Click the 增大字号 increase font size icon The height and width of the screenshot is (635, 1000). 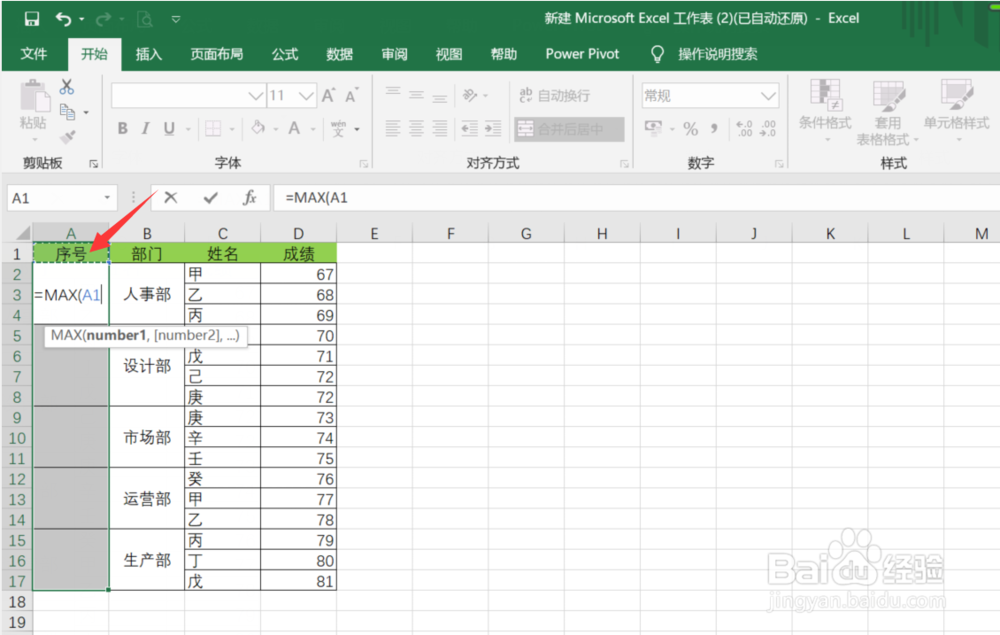327,94
